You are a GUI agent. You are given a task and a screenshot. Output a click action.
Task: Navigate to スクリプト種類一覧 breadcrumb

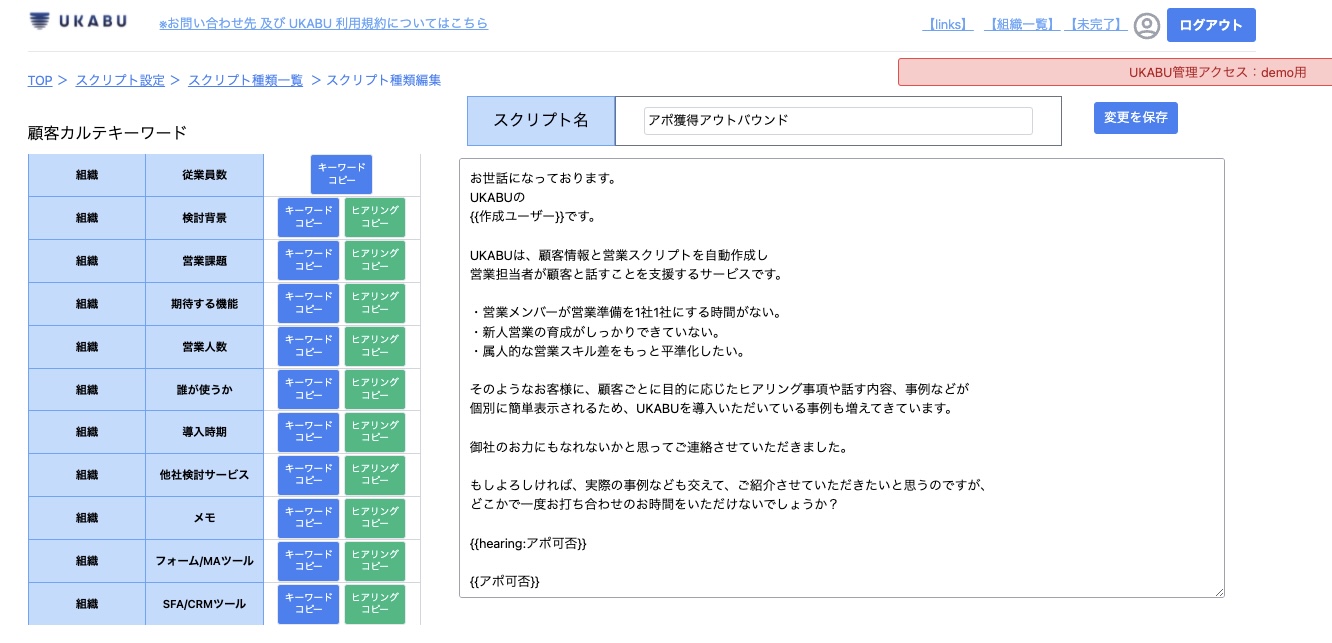(245, 80)
